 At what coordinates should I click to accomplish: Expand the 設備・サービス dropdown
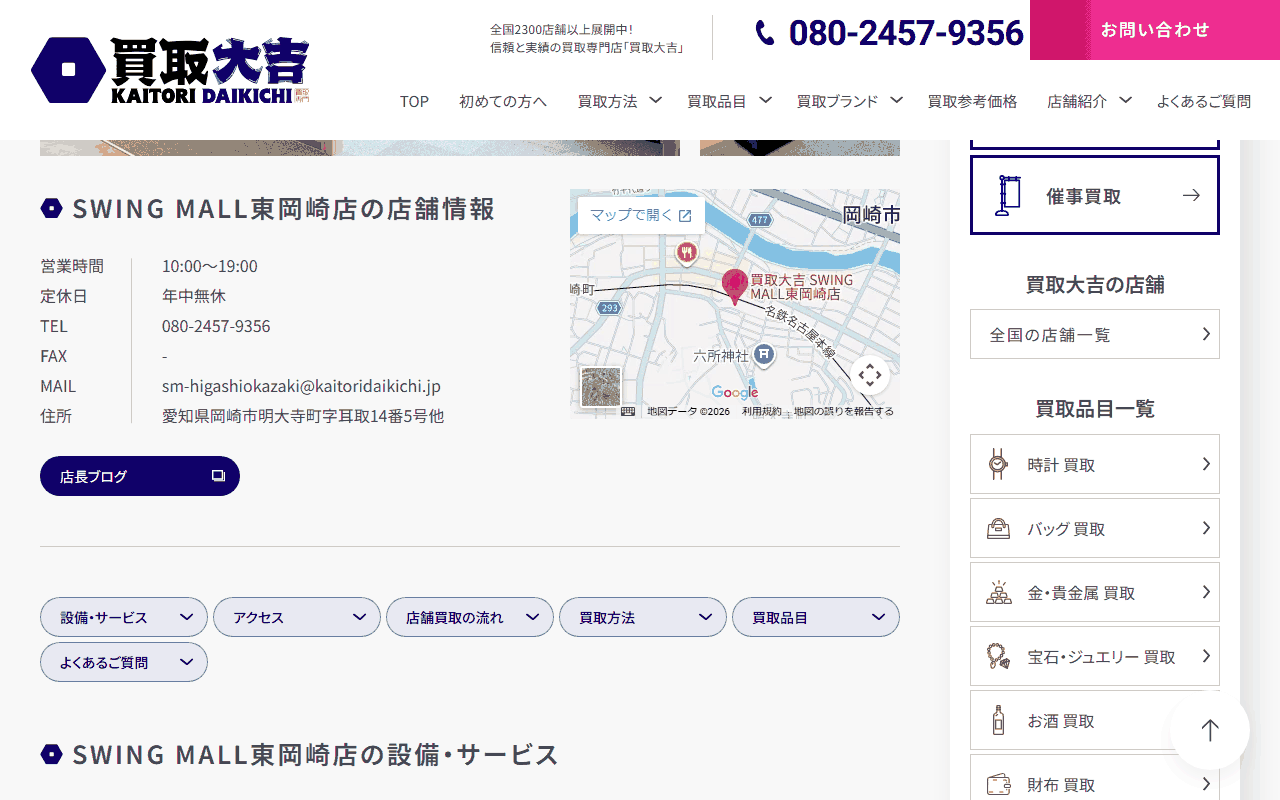pyautogui.click(x=124, y=617)
